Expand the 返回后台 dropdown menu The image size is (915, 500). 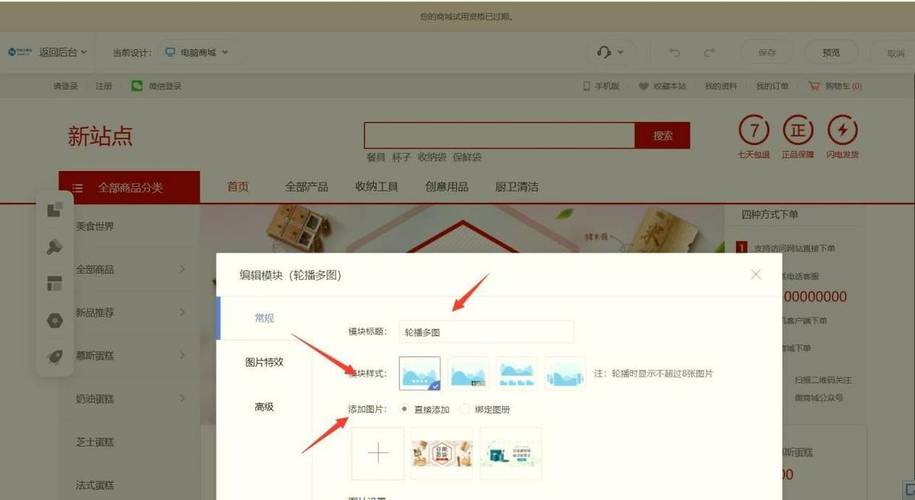tap(62, 52)
